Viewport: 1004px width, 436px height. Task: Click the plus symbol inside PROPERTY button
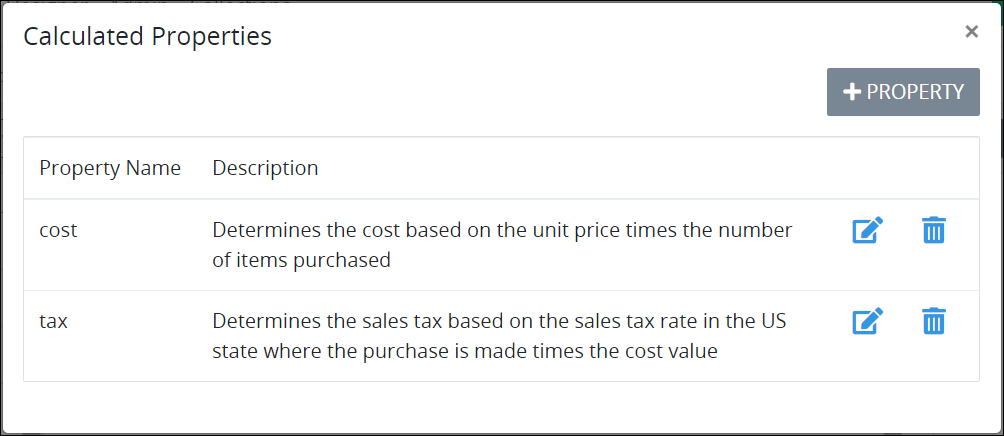pos(852,92)
